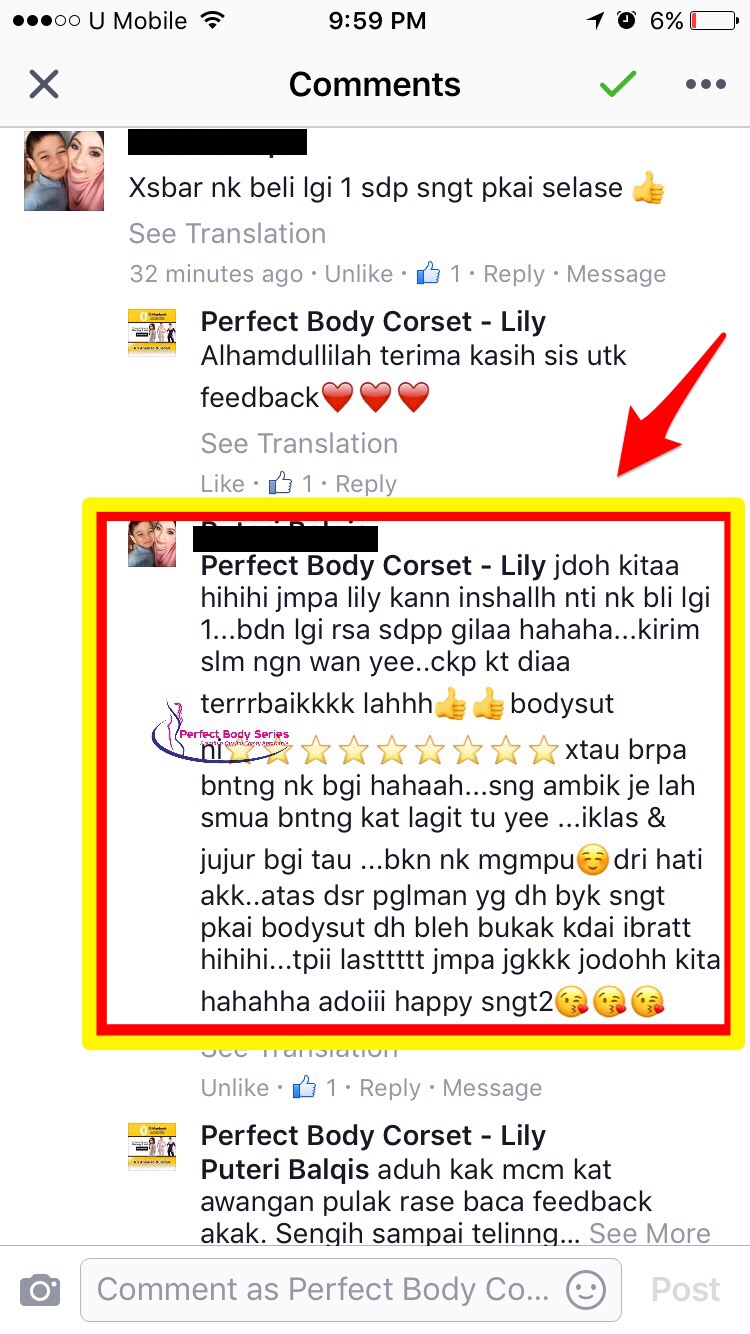This screenshot has width=750, height=1334.
Task: Tap Like under the Alhamdullilah reply
Action: (222, 484)
